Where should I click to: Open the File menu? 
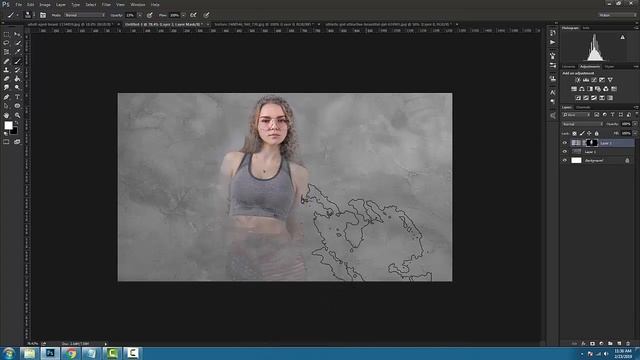[18, 4]
